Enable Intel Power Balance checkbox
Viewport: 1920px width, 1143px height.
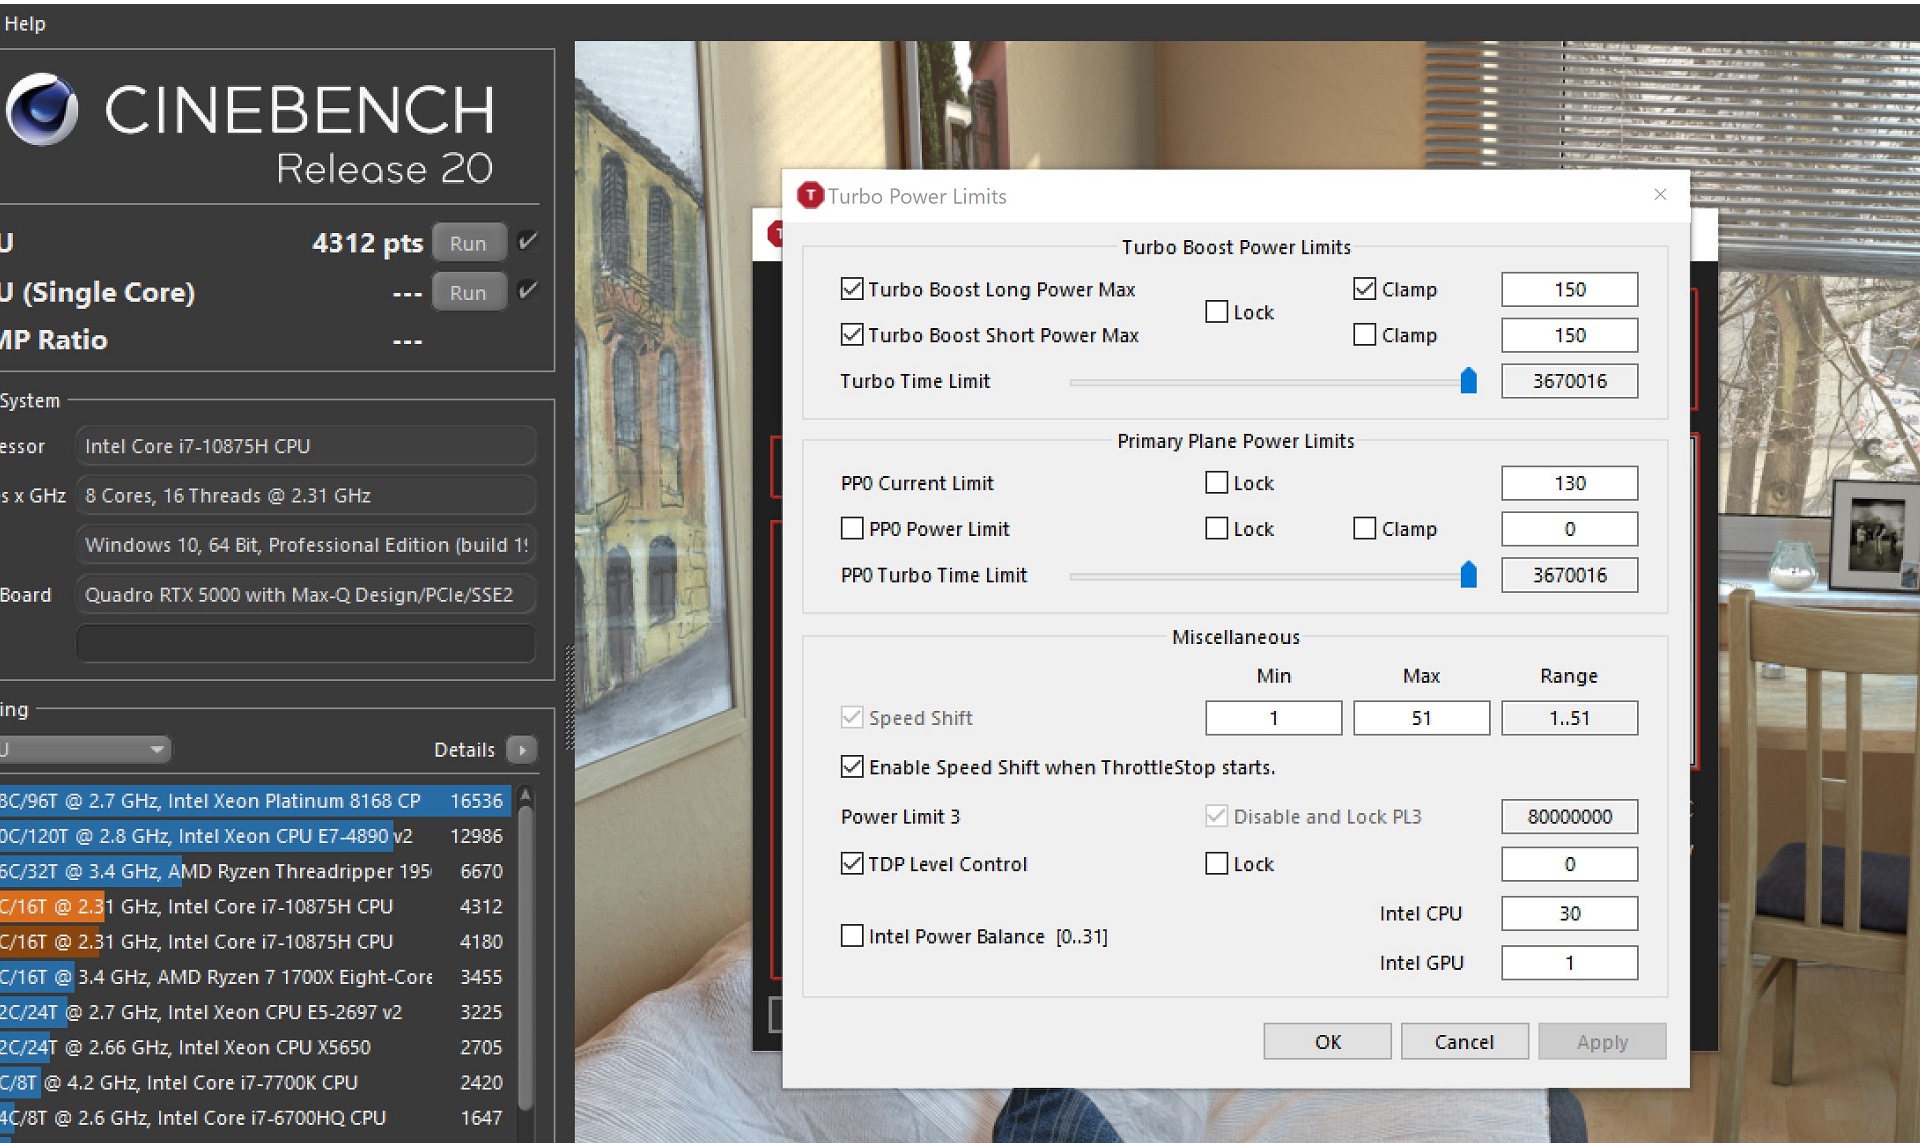[x=852, y=936]
